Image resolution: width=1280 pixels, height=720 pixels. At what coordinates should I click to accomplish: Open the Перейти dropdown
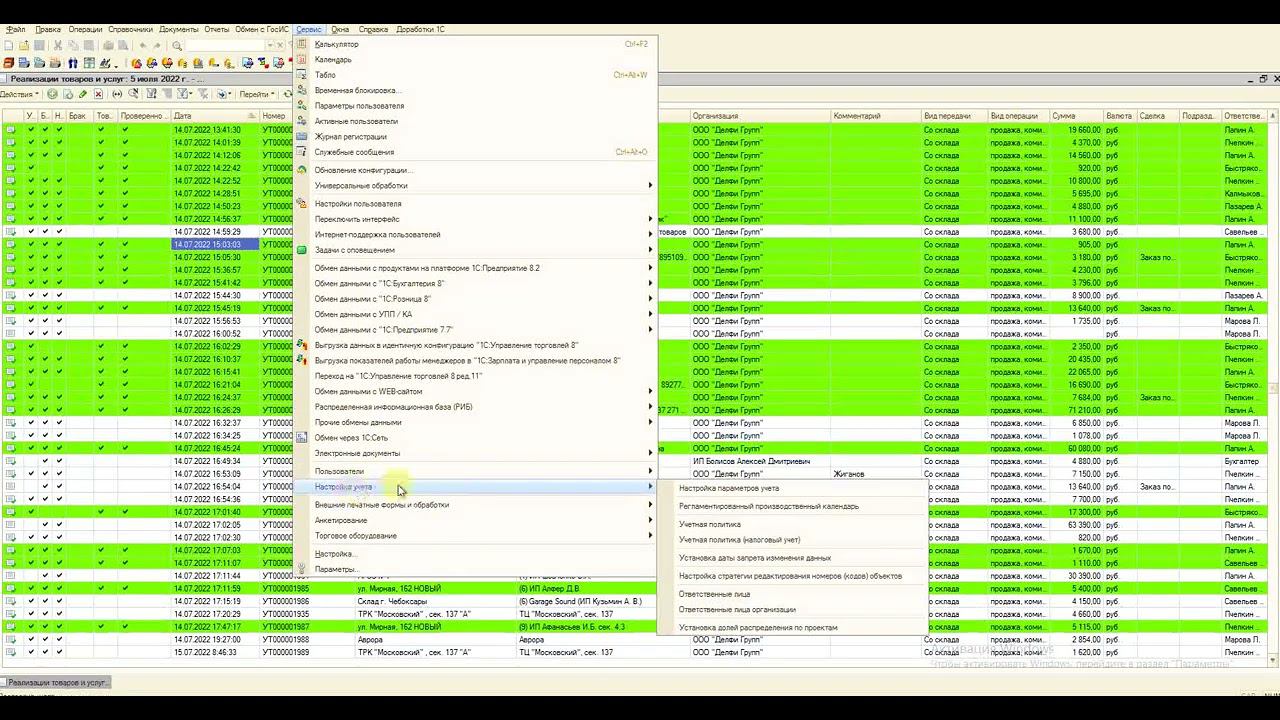(256, 94)
